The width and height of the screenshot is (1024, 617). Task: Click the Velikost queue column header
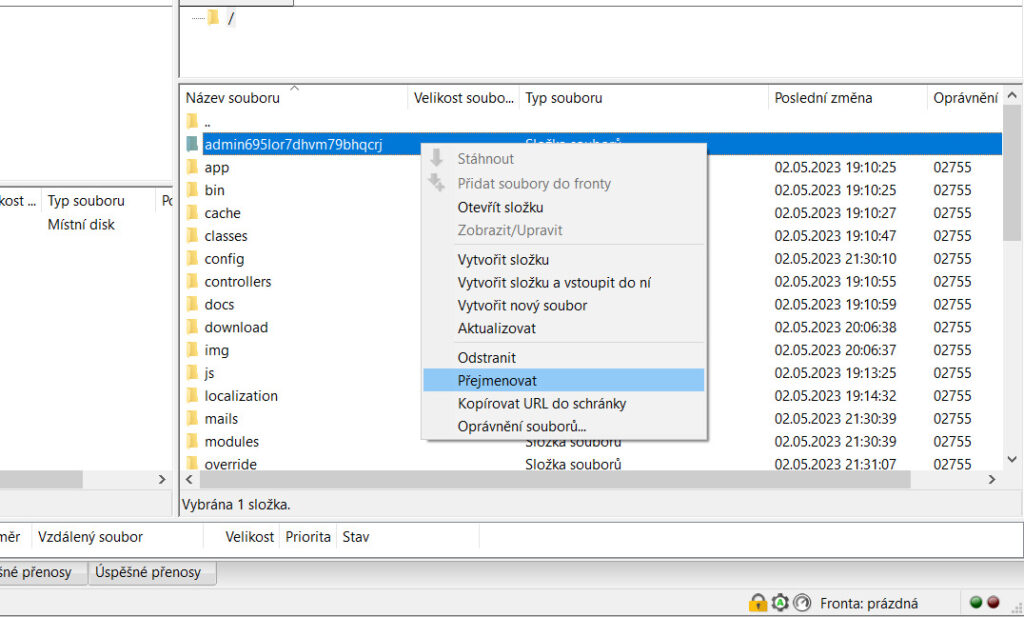[242, 537]
